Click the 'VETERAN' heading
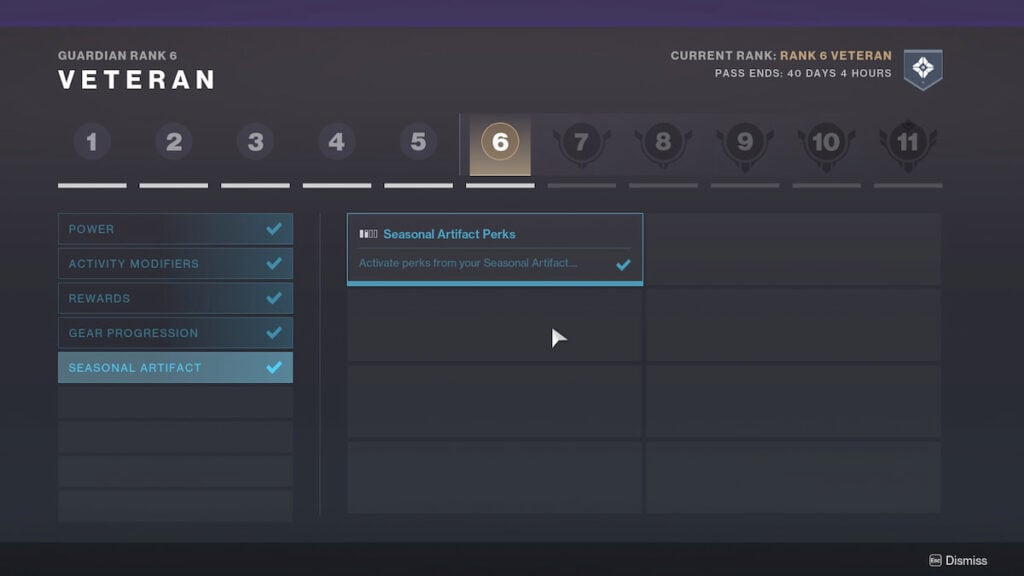This screenshot has width=1024, height=576. 137,80
